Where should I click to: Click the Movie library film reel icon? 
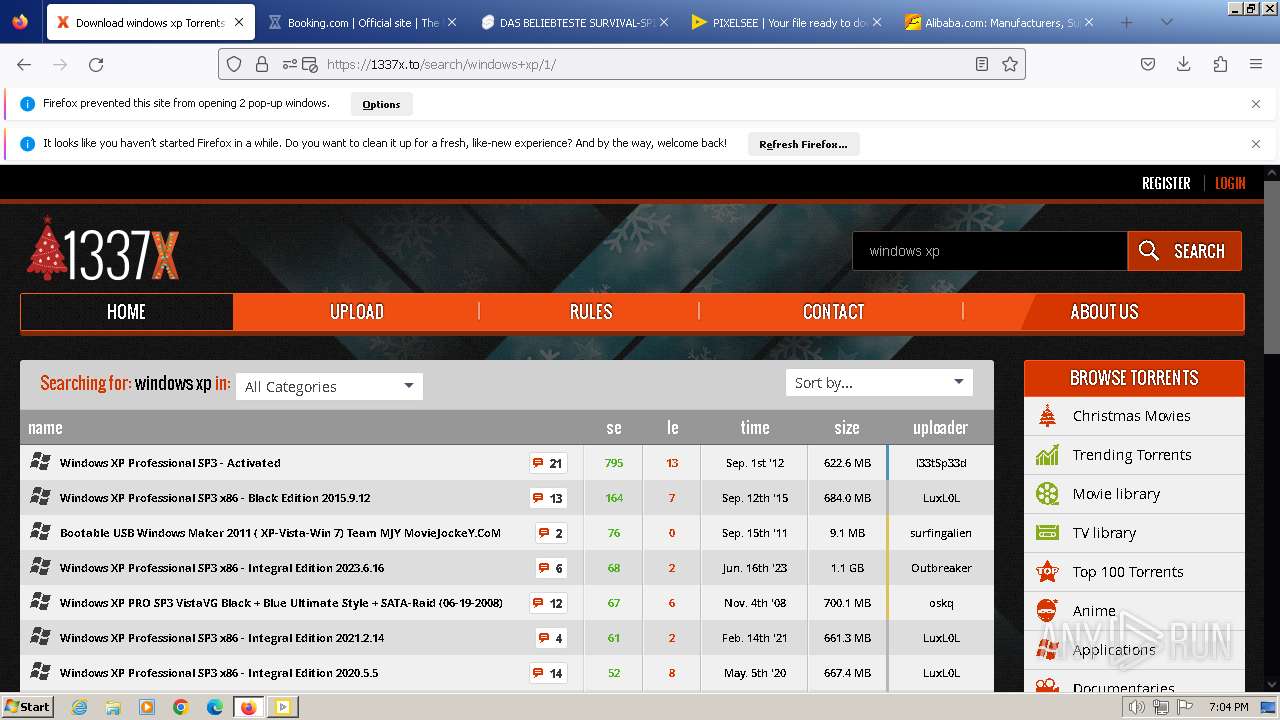pos(1047,494)
